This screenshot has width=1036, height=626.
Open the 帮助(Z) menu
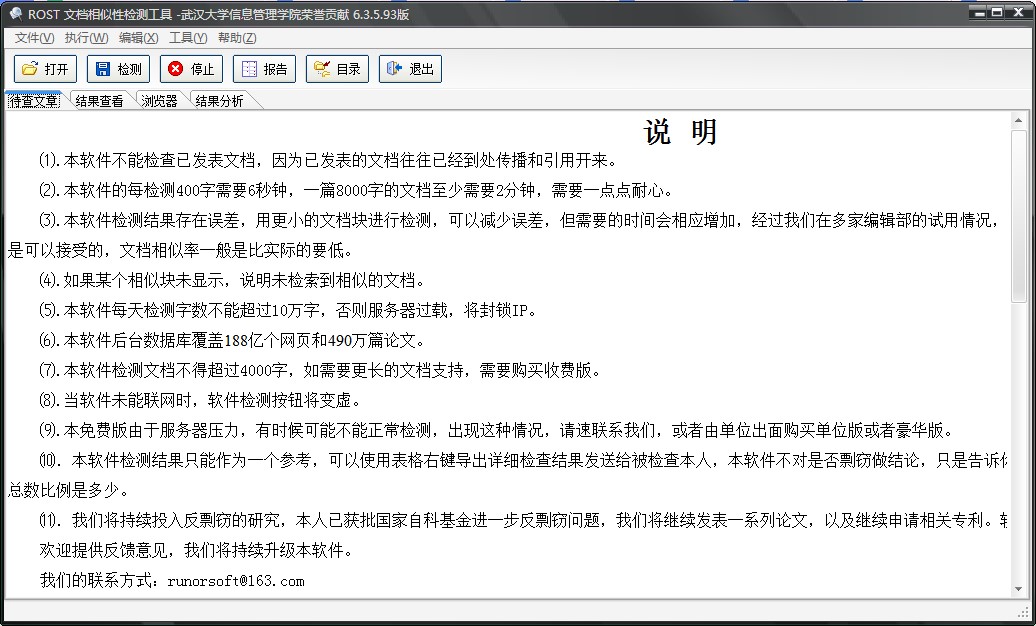click(237, 38)
